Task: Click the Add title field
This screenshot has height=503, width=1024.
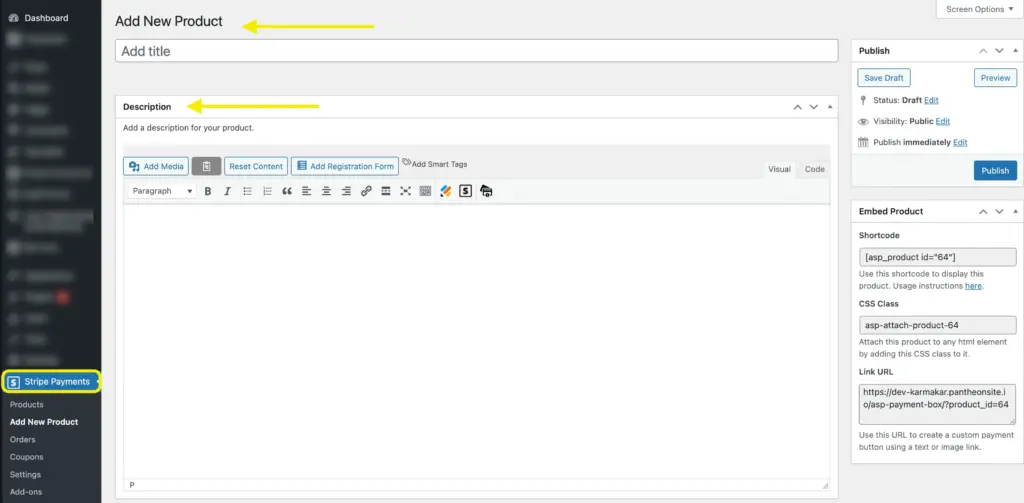Action: tap(476, 51)
